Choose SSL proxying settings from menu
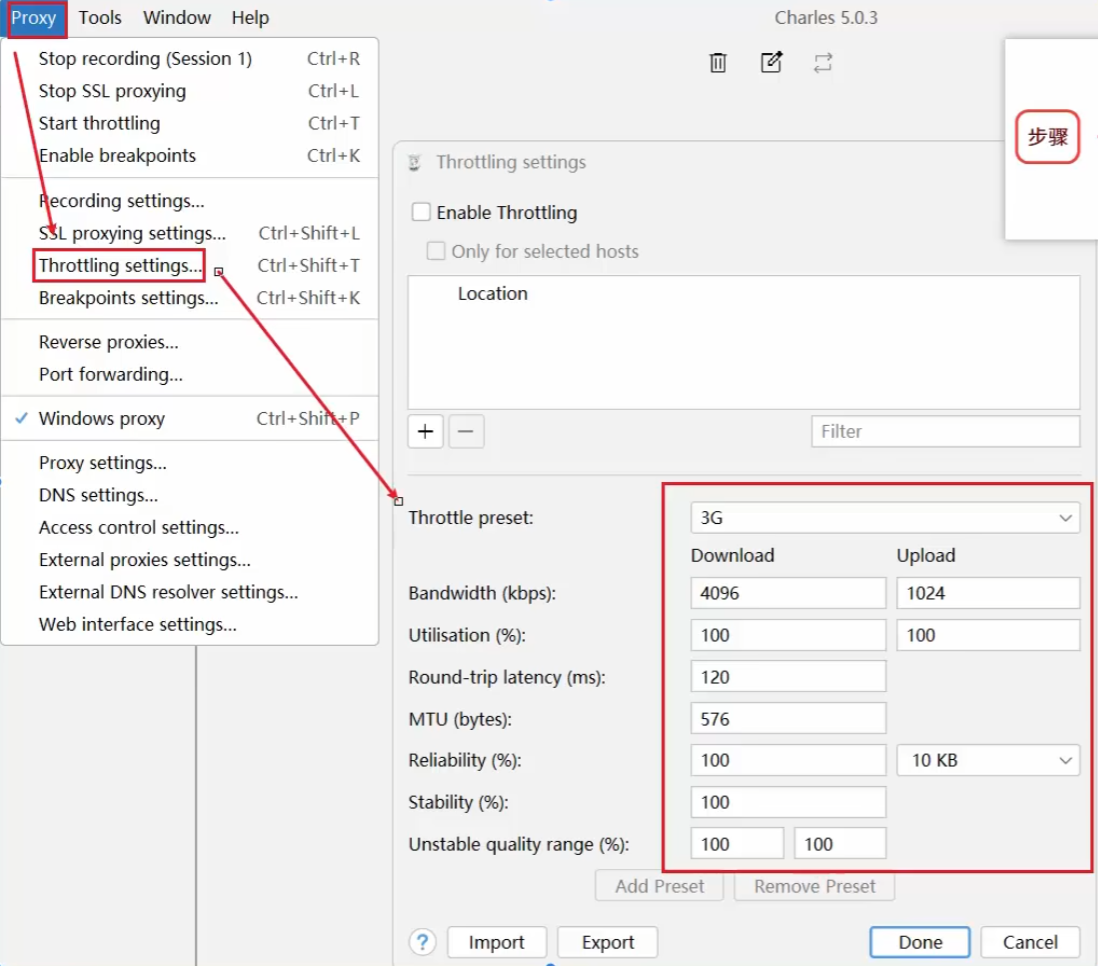The height and width of the screenshot is (966, 1098). point(132,234)
